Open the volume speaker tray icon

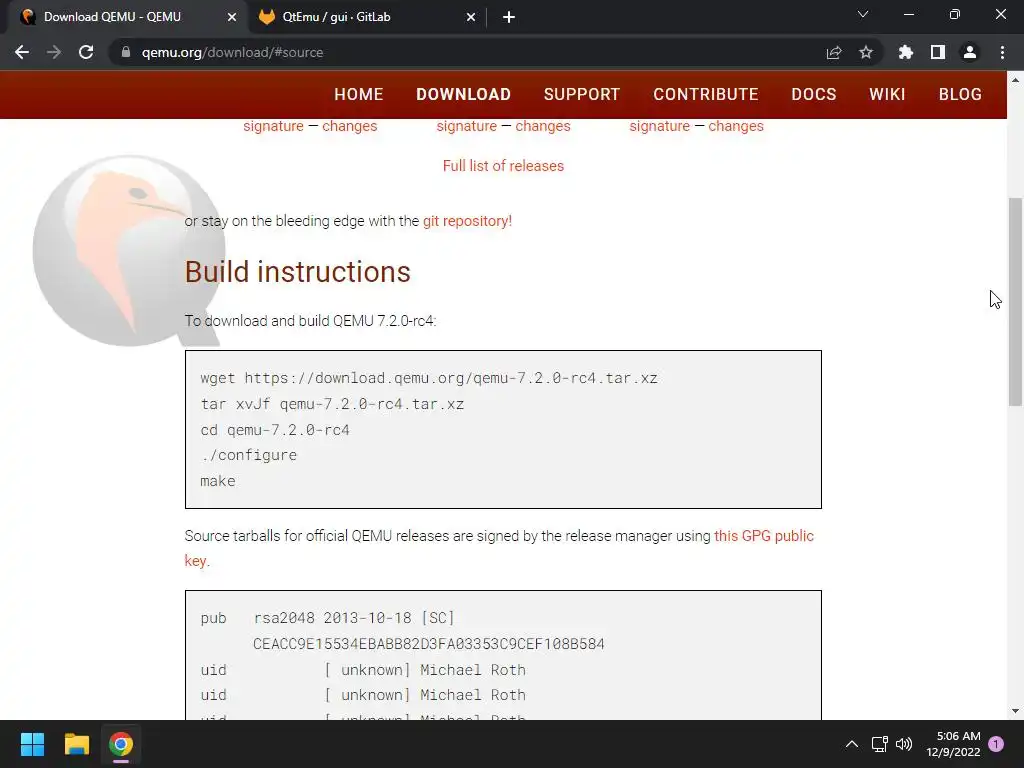(x=904, y=744)
